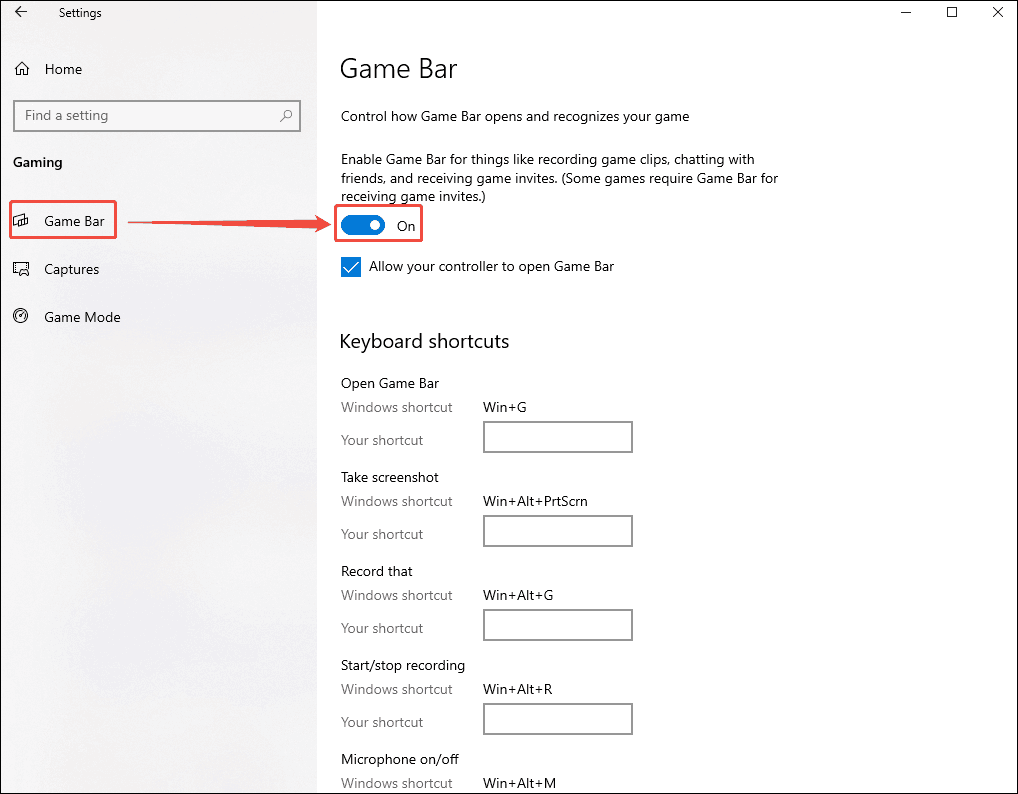Click the magnifier icon in the search box

click(286, 115)
